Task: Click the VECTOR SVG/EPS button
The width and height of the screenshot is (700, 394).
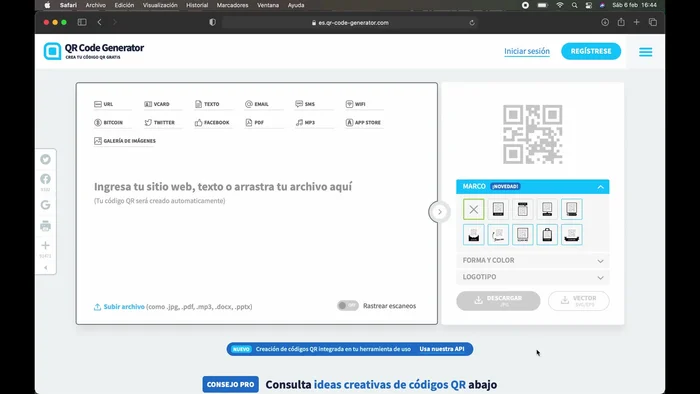Action: point(579,301)
